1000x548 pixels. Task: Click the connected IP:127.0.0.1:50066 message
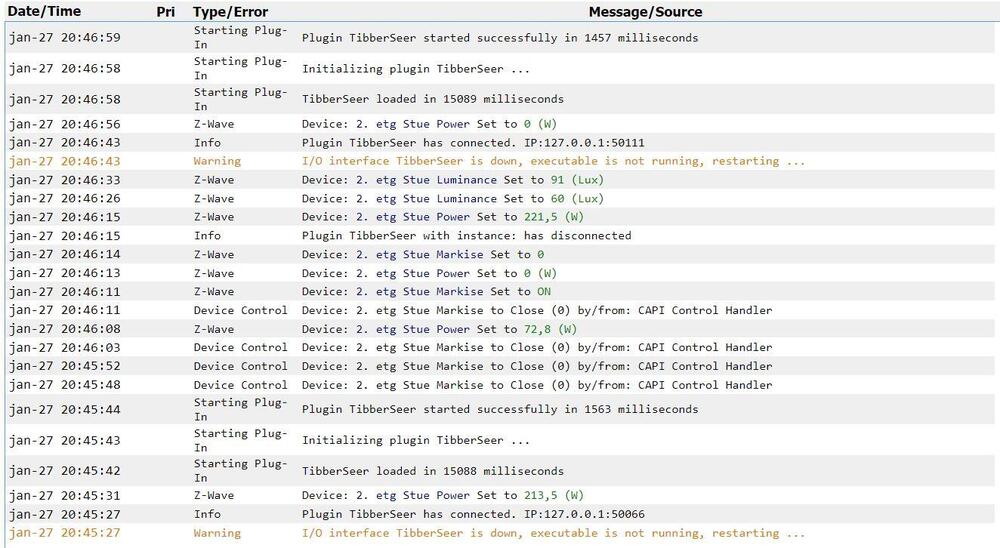(473, 514)
